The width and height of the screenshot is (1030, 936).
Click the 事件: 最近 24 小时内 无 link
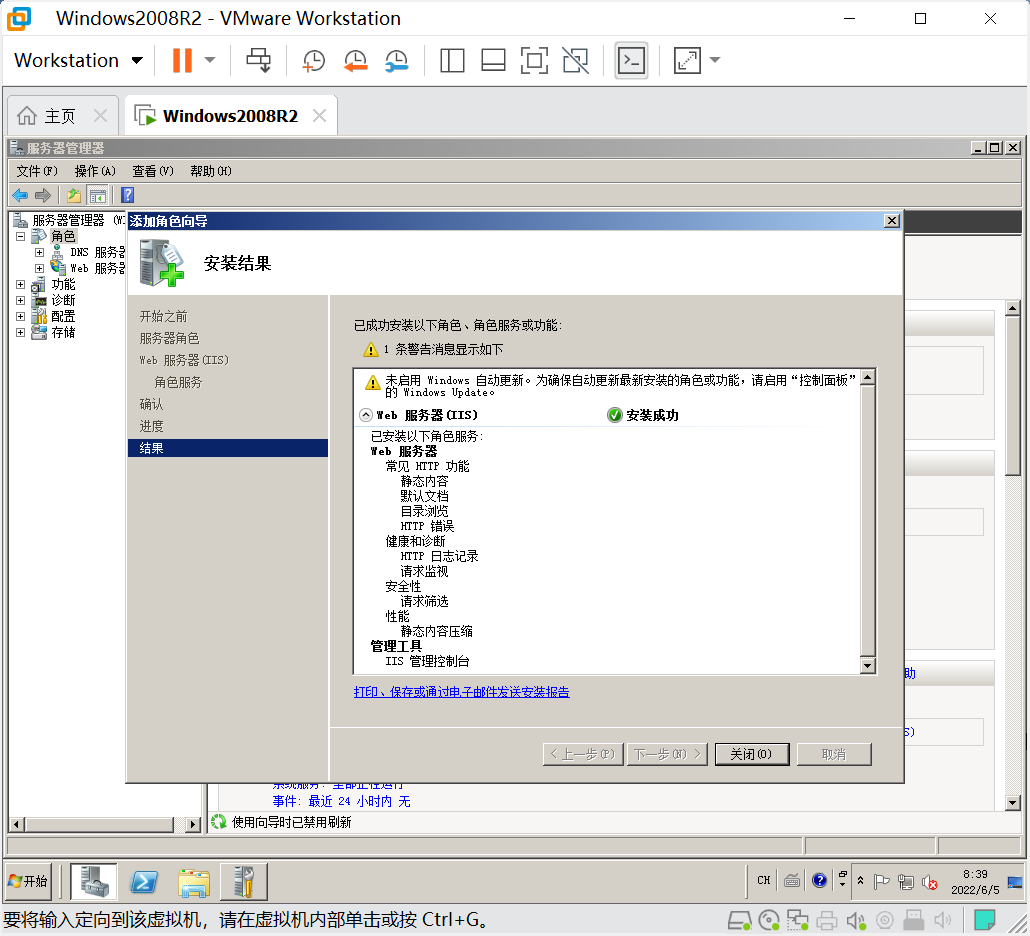pyautogui.click(x=341, y=801)
